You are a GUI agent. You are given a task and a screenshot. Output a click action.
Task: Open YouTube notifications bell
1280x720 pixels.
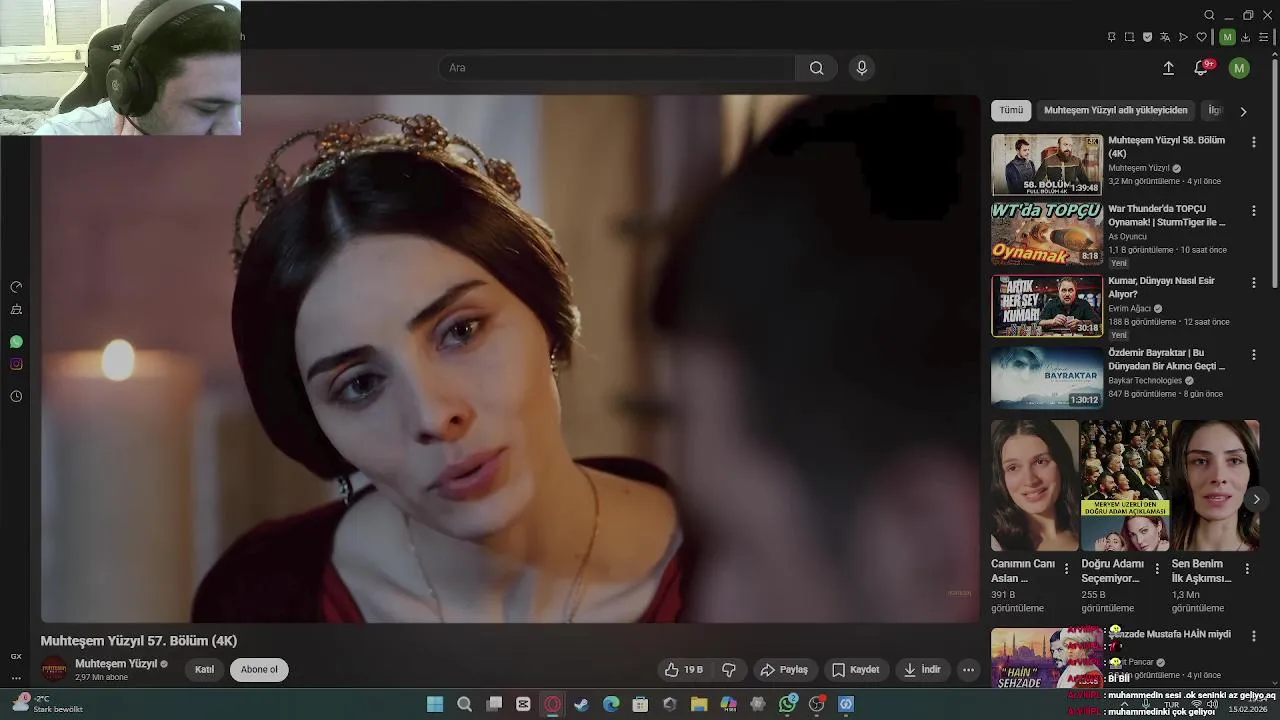click(1201, 68)
